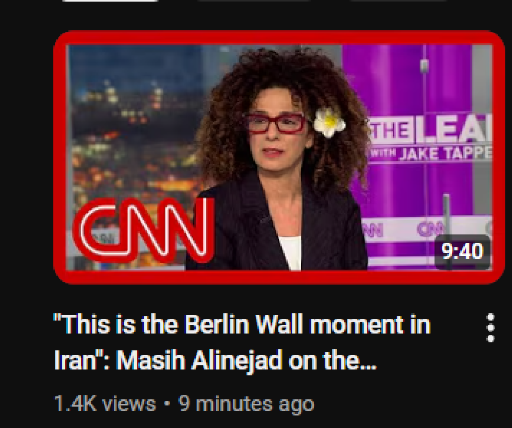Click the red glasses in the thumbnail
Image resolution: width=512 pixels, height=428 pixels.
click(275, 123)
